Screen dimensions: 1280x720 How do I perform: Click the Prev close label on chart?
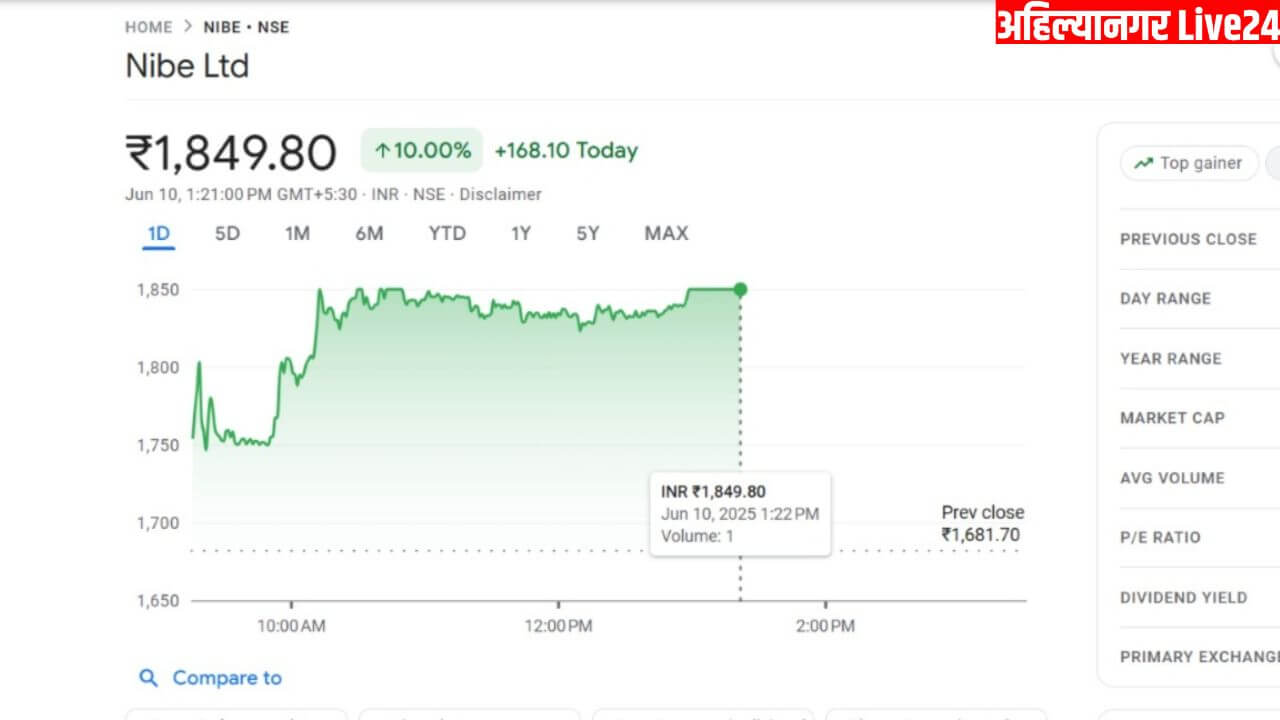coord(983,512)
